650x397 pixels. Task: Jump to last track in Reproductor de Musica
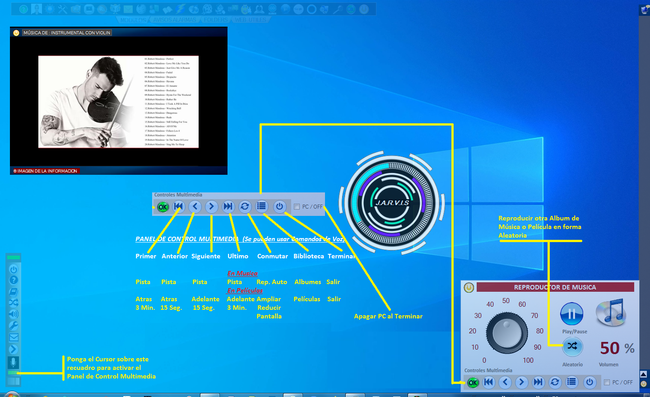[538, 382]
